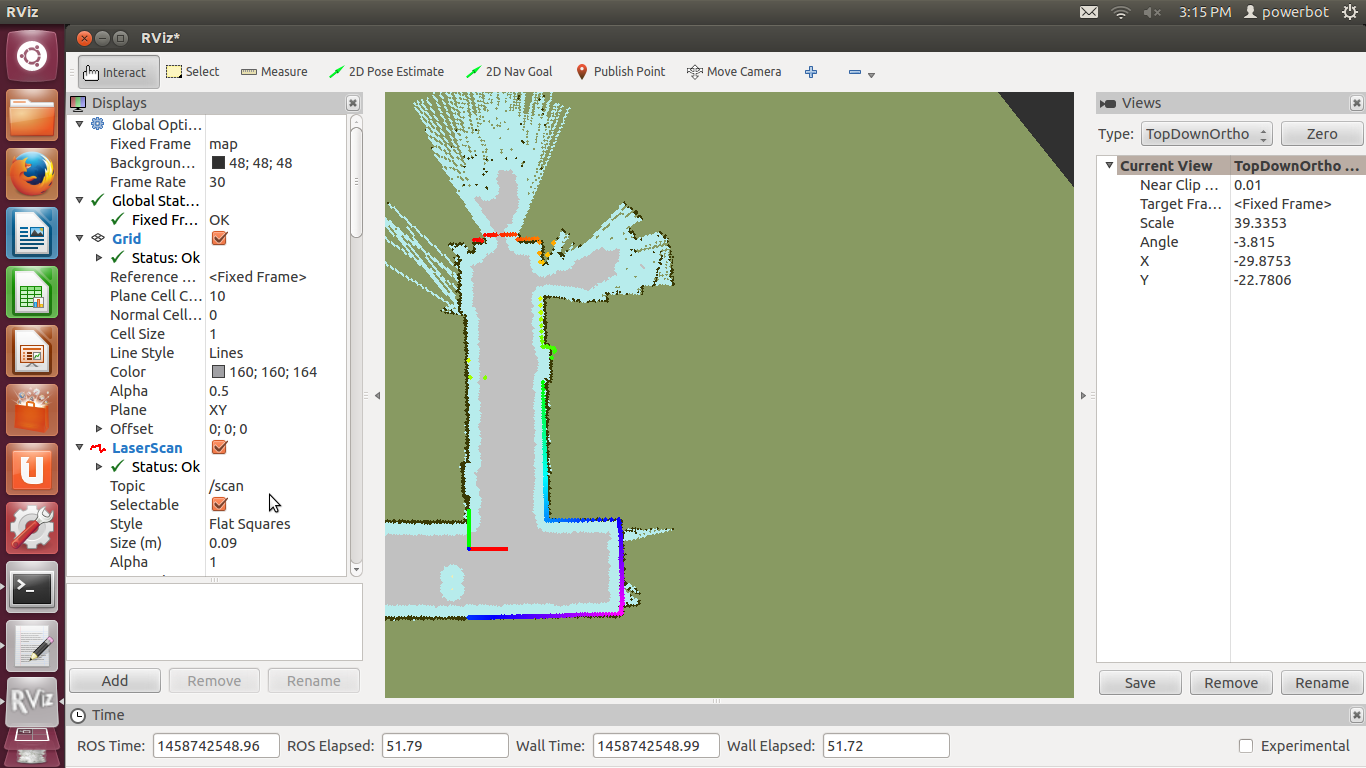The image size is (1366, 768).
Task: Enable the Experimental checkbox
Action: pyautogui.click(x=1246, y=745)
